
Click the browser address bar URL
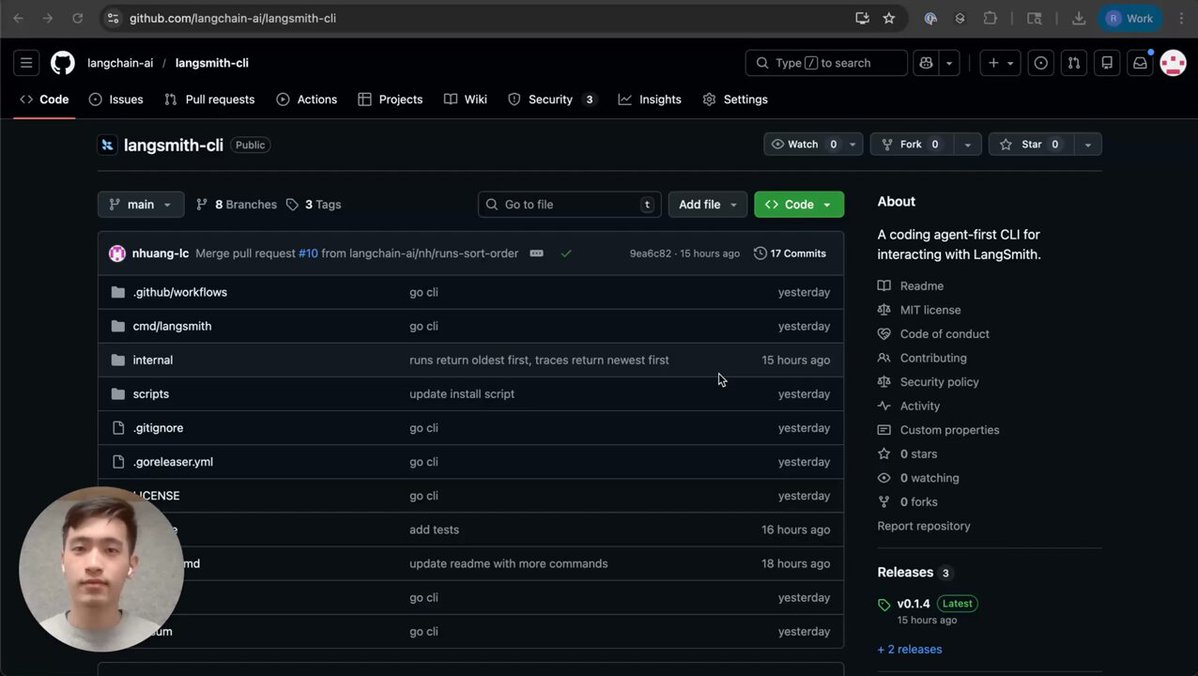point(232,18)
